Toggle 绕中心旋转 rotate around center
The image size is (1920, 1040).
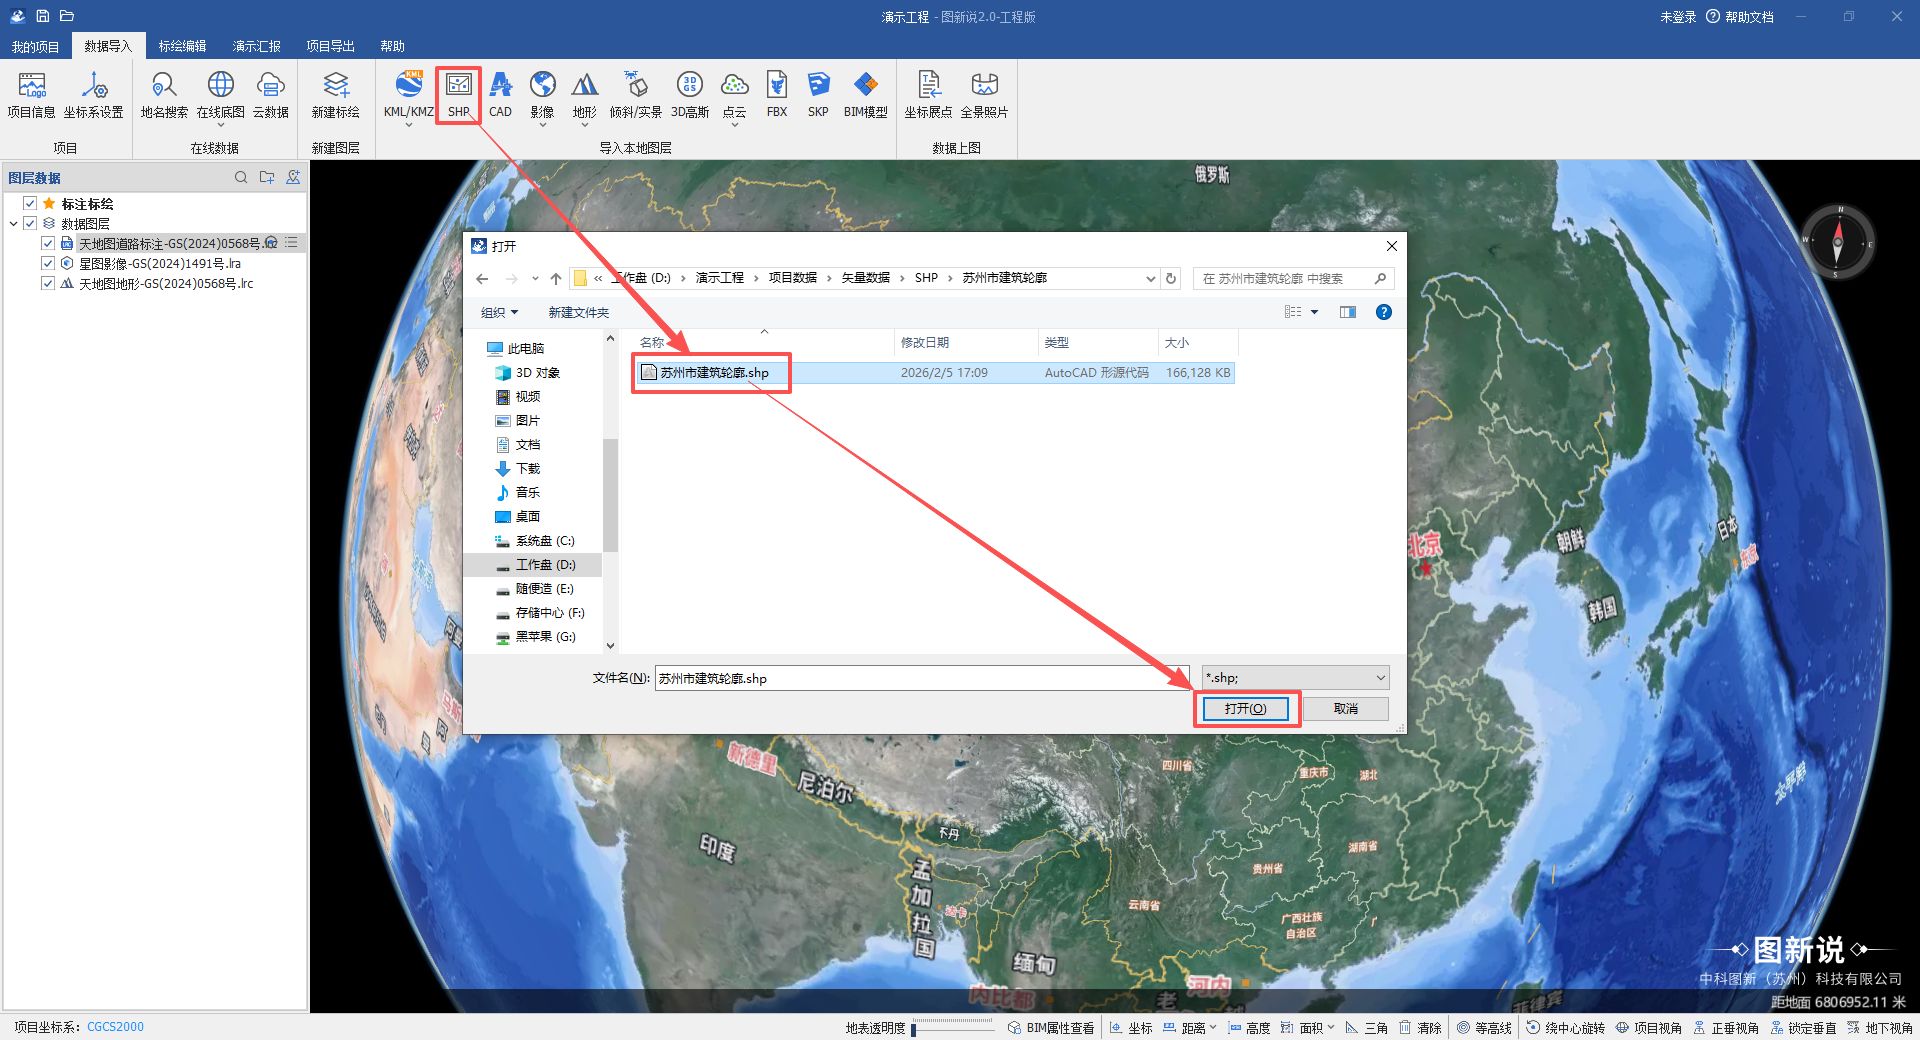1565,1028
